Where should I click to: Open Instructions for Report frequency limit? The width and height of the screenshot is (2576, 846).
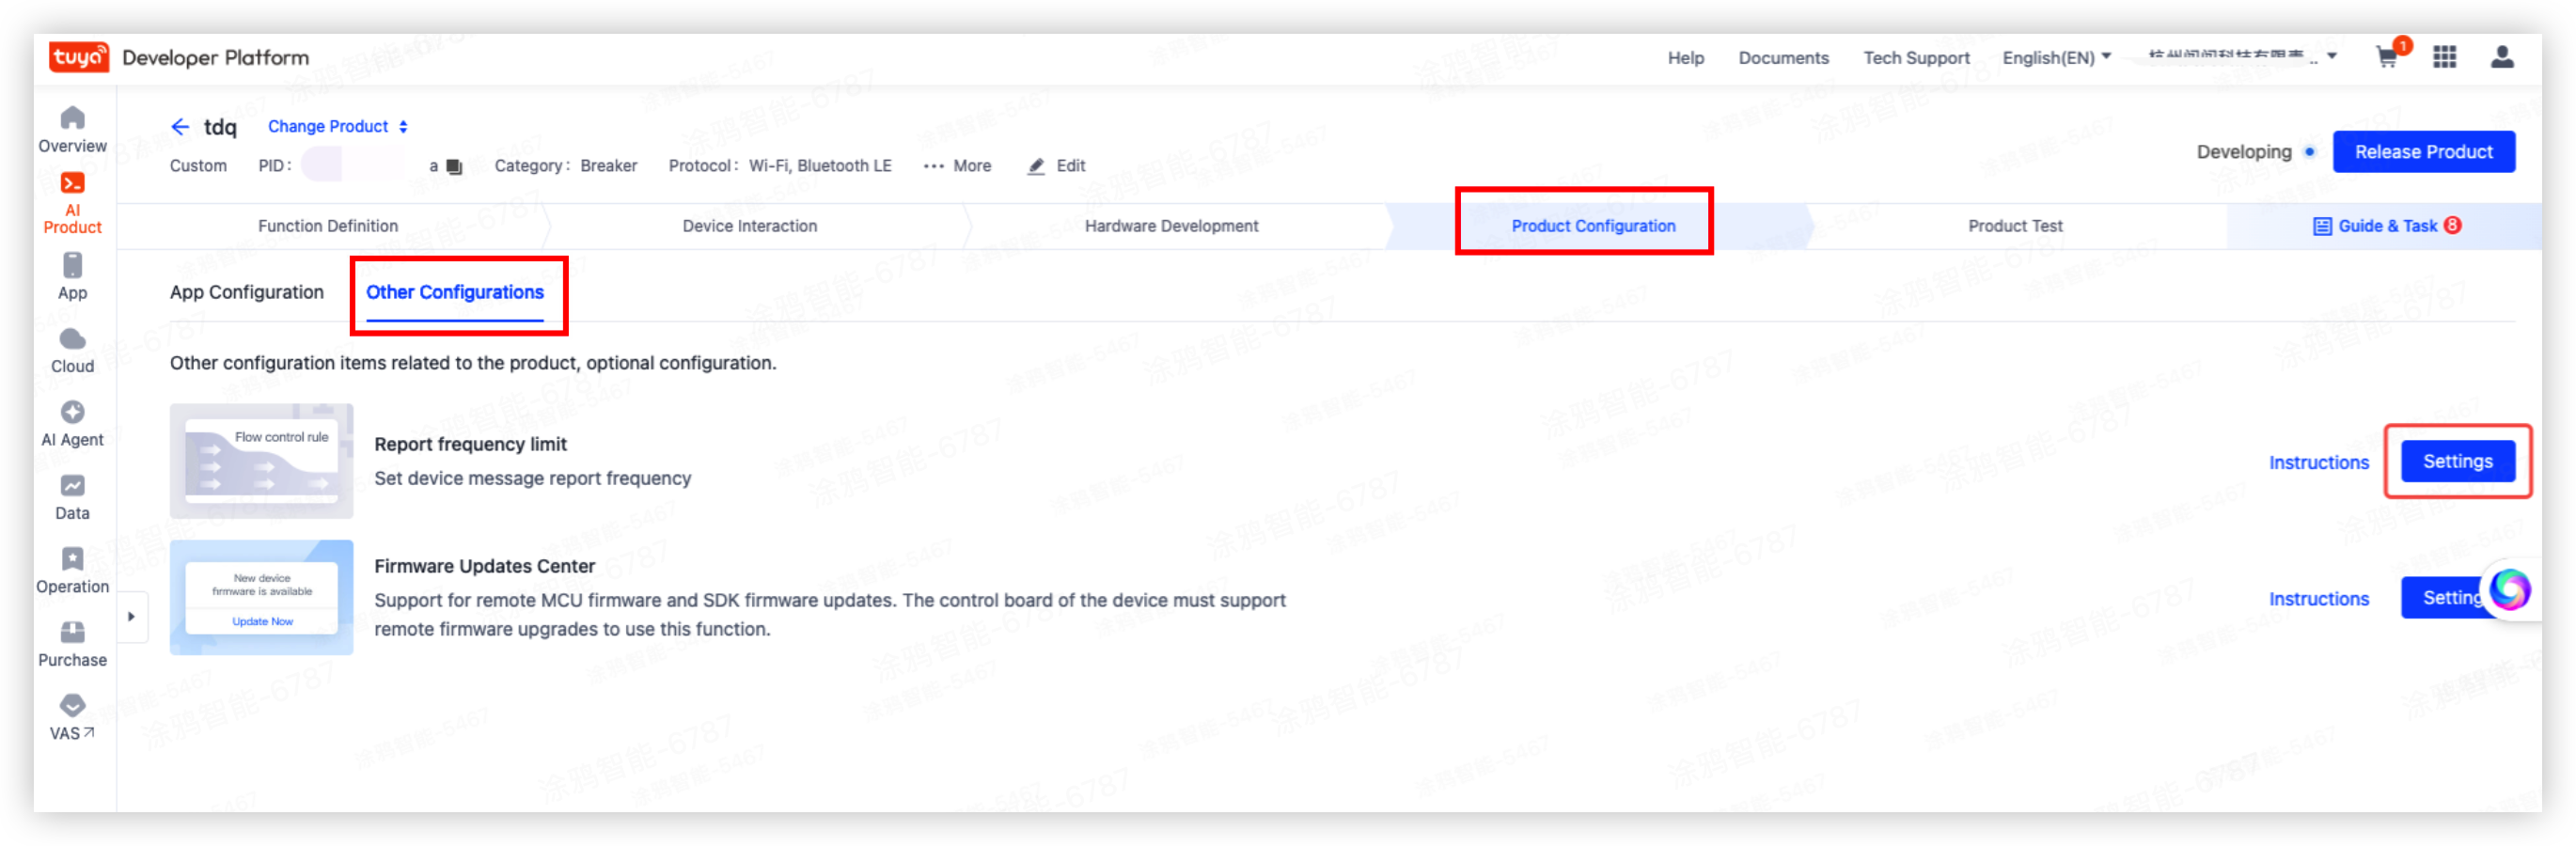2318,462
